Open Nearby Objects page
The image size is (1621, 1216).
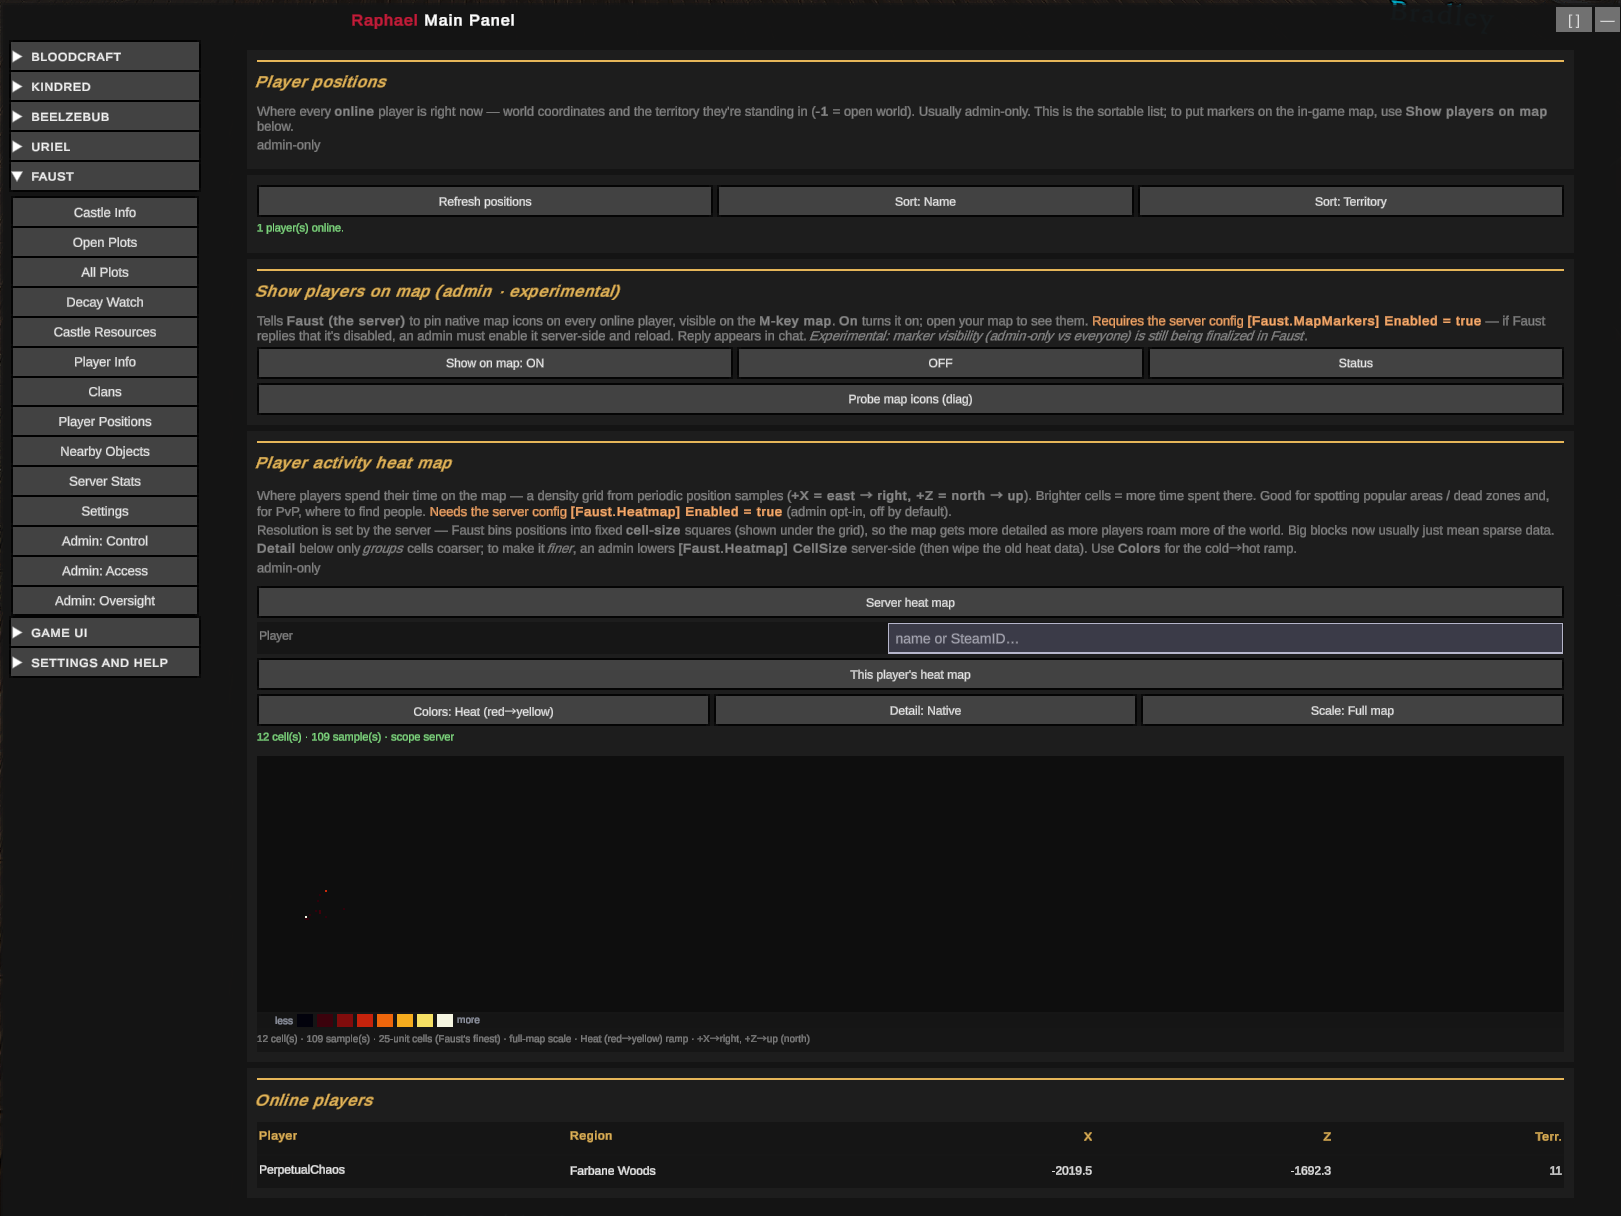click(x=105, y=452)
